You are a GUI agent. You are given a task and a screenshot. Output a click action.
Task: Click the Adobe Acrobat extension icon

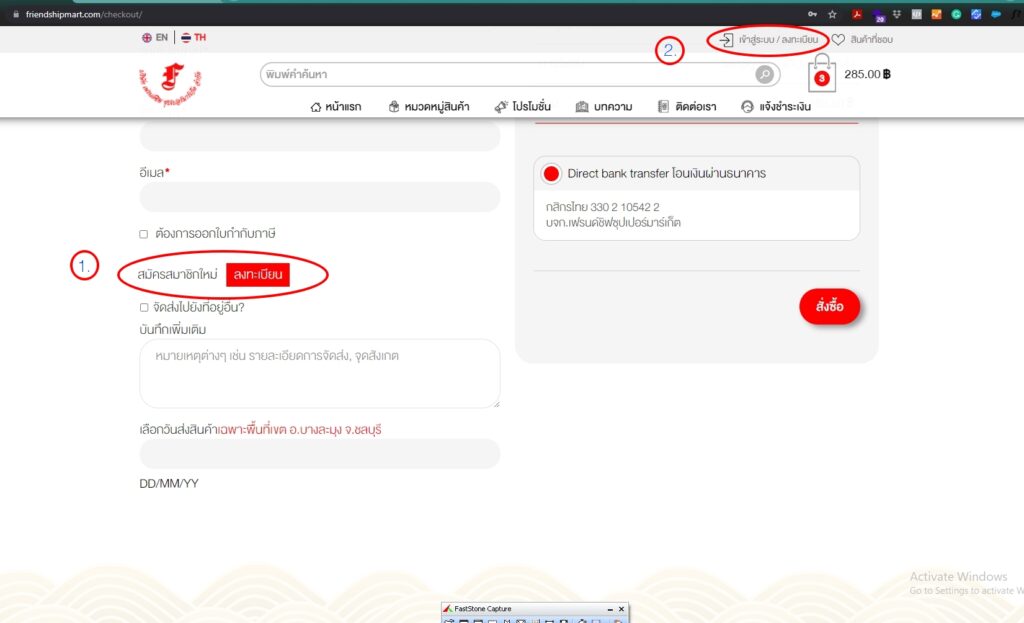tap(857, 15)
